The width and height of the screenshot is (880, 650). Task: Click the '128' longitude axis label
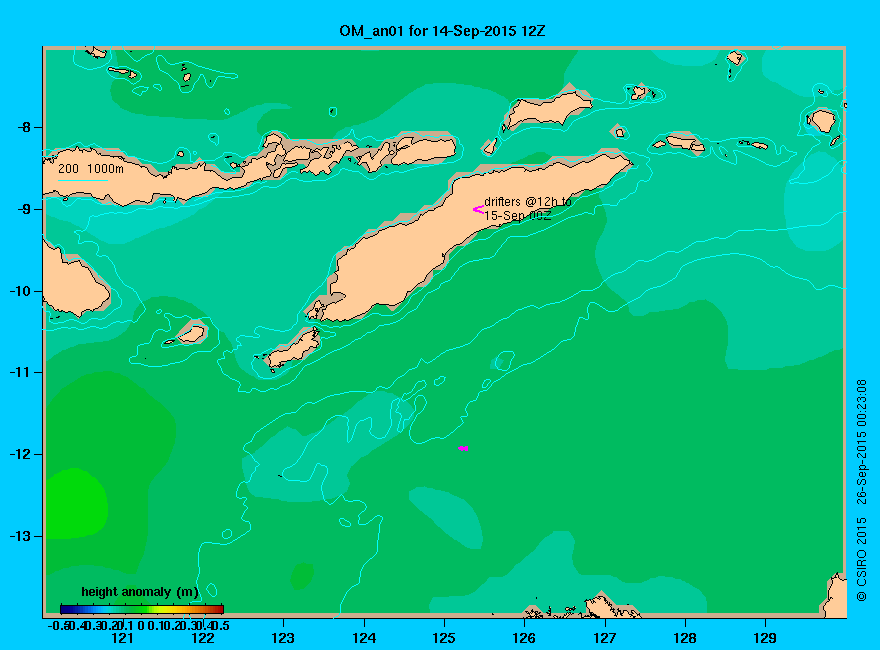pos(685,638)
